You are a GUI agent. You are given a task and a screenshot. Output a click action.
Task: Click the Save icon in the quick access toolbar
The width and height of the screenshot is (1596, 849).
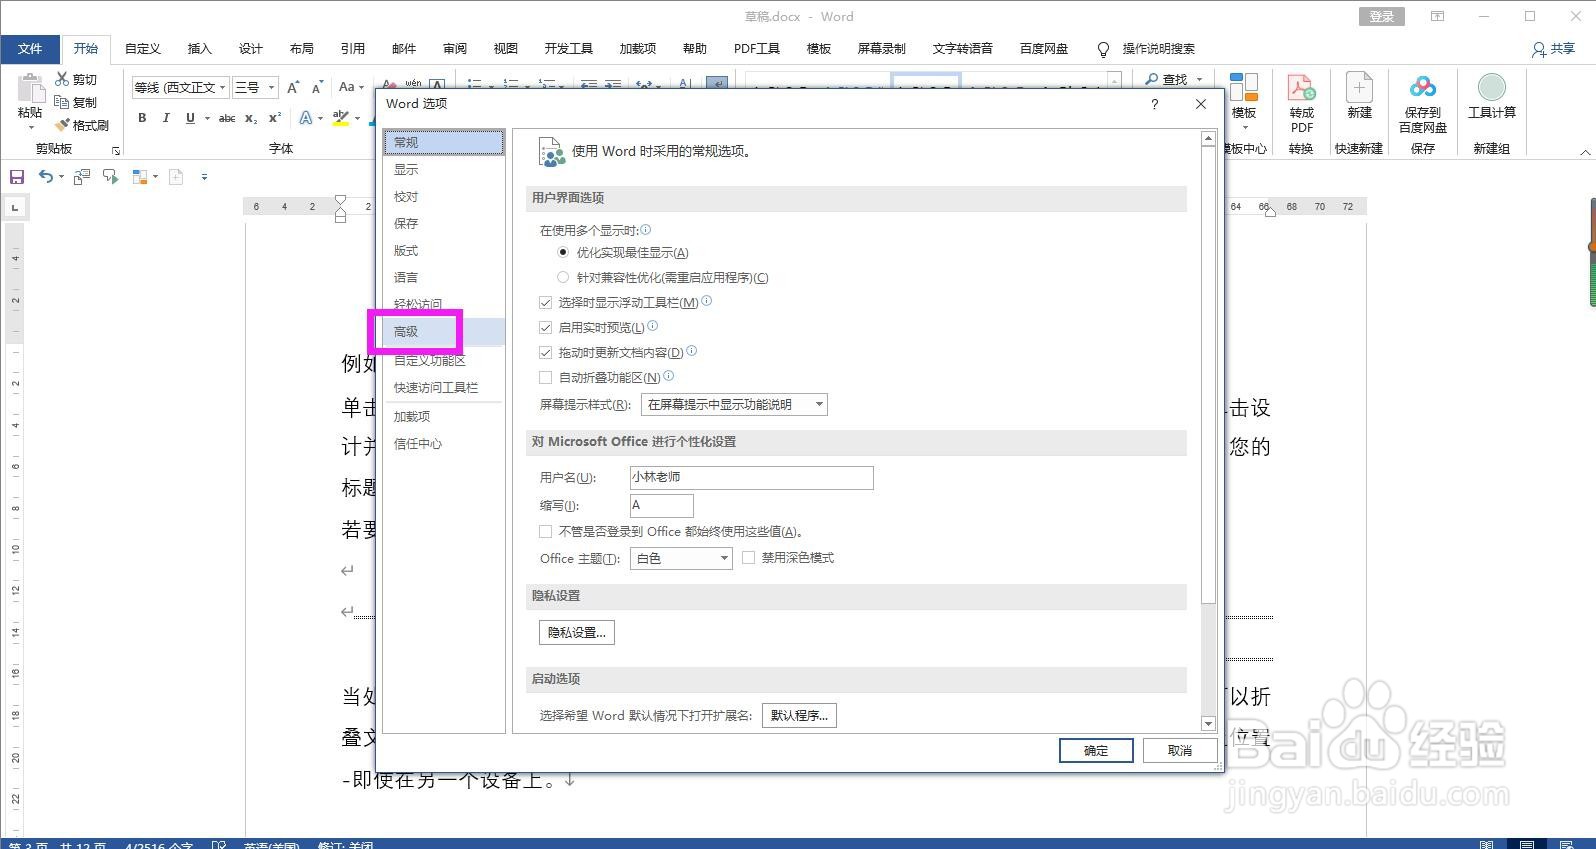[x=17, y=177]
